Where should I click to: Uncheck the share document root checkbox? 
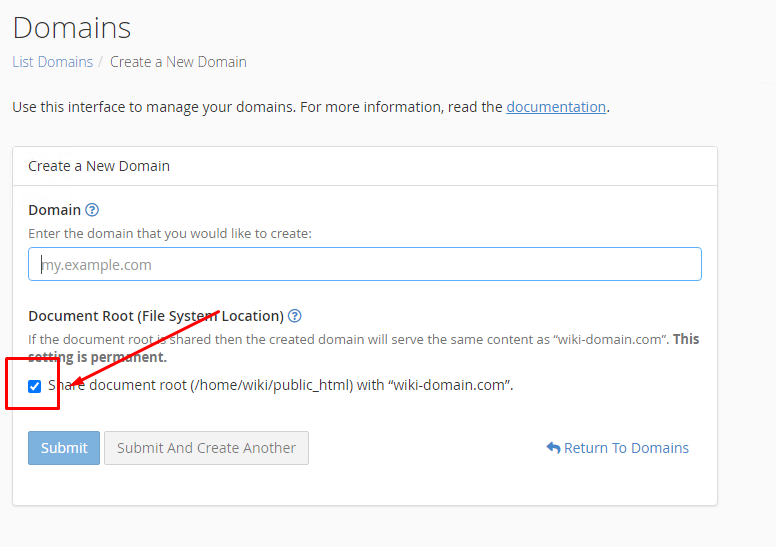click(x=35, y=386)
